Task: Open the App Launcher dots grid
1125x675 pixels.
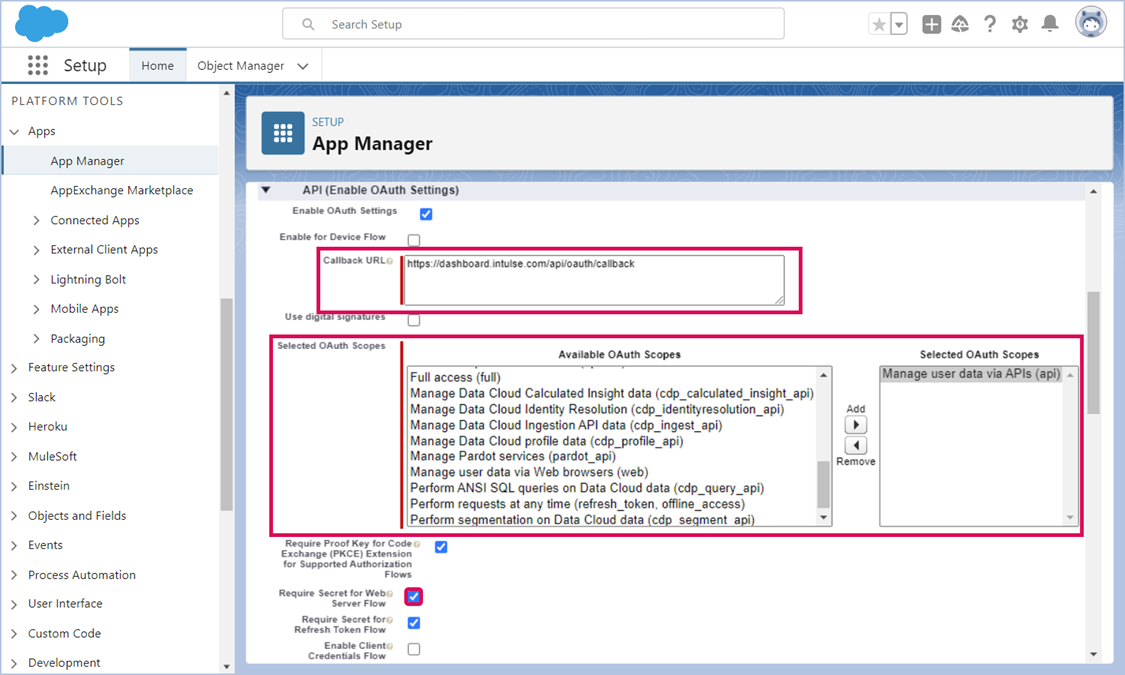Action: click(37, 65)
